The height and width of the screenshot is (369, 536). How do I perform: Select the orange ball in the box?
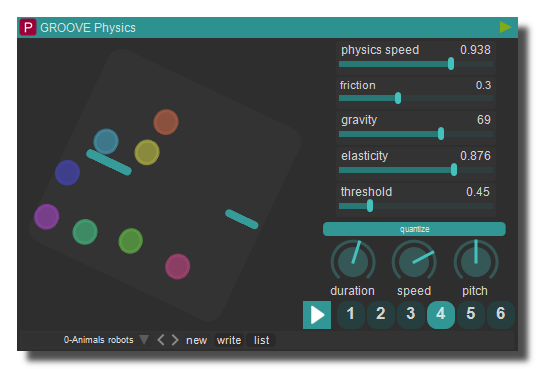click(x=166, y=122)
